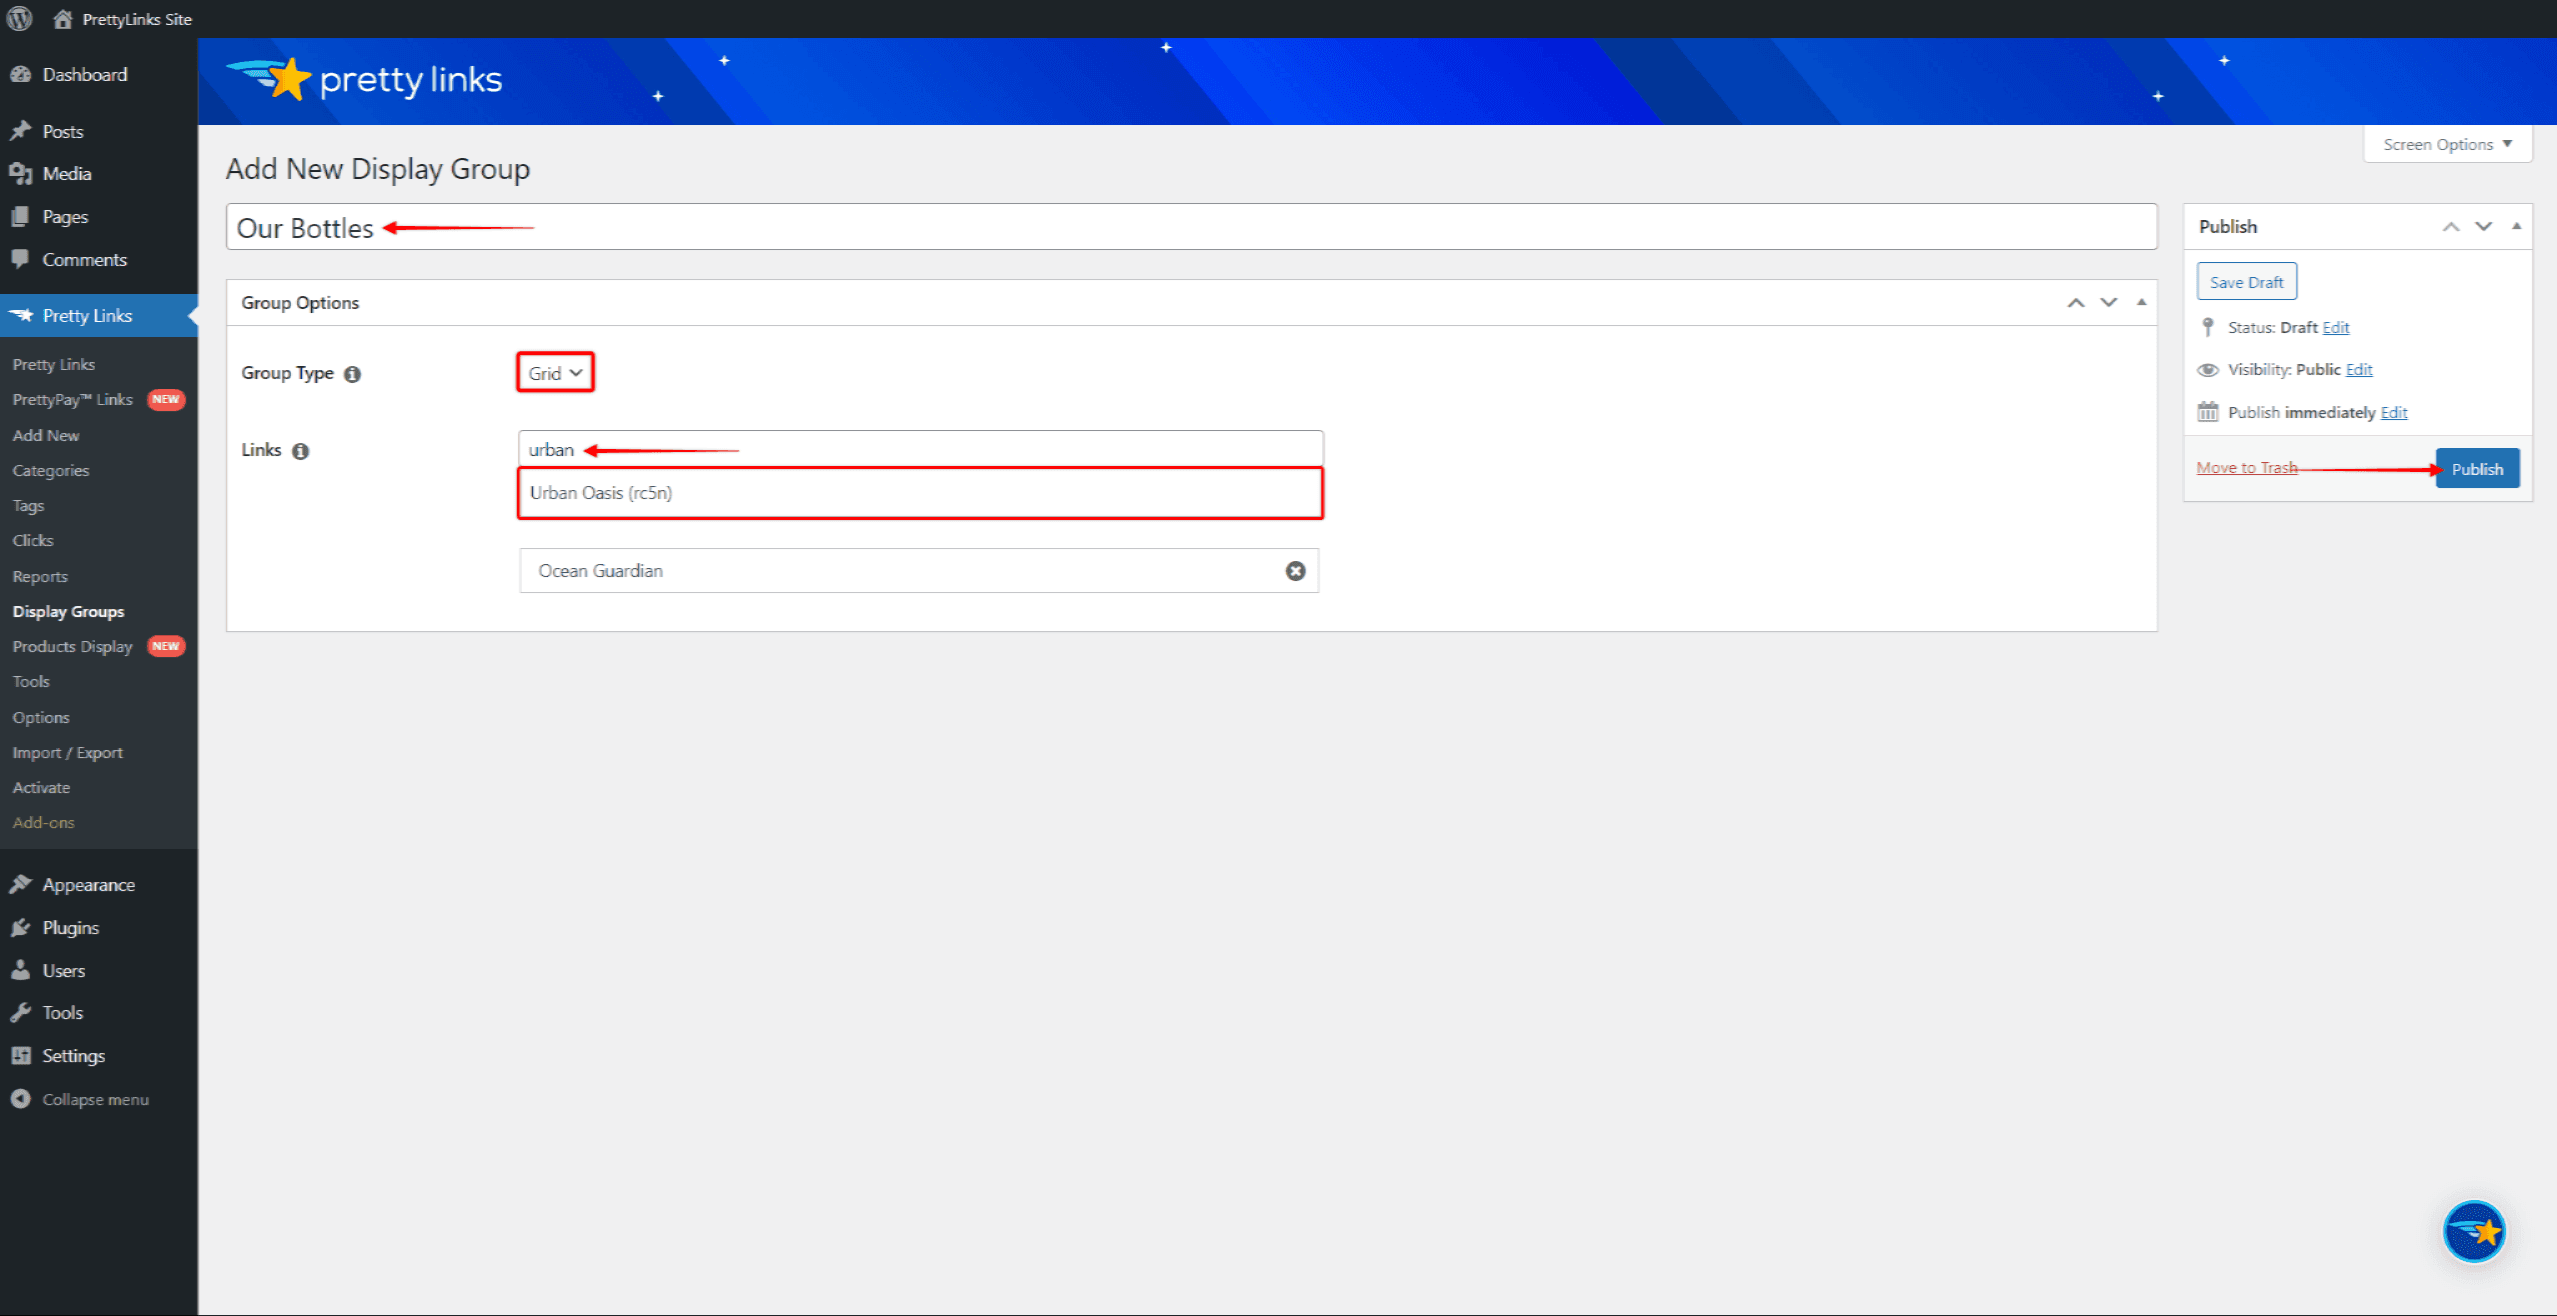
Task: Click the Dashboard icon in sidebar
Action: coord(20,74)
